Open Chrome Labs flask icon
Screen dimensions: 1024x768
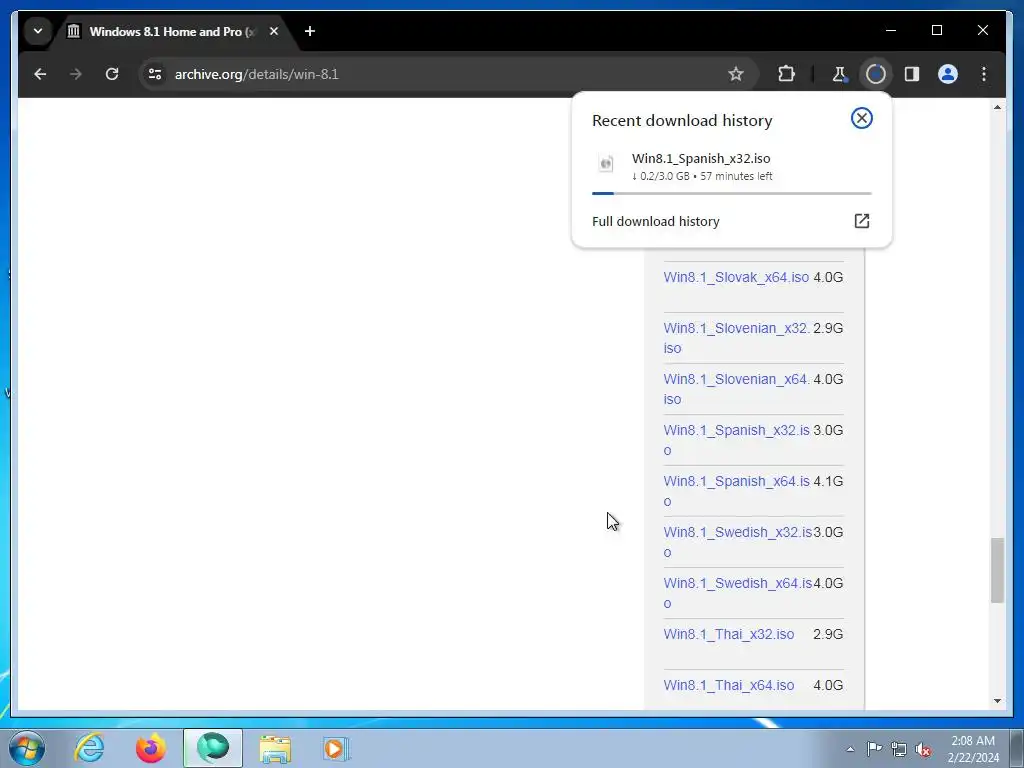click(x=839, y=74)
